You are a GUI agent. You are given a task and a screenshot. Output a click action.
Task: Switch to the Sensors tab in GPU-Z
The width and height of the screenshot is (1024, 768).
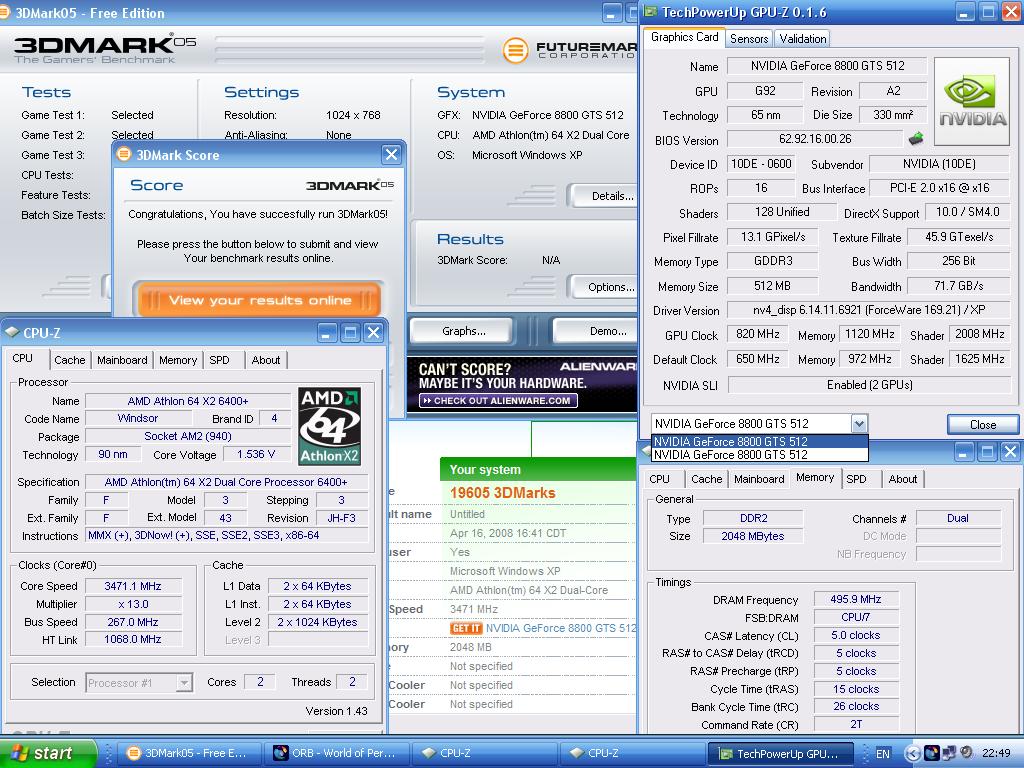748,39
